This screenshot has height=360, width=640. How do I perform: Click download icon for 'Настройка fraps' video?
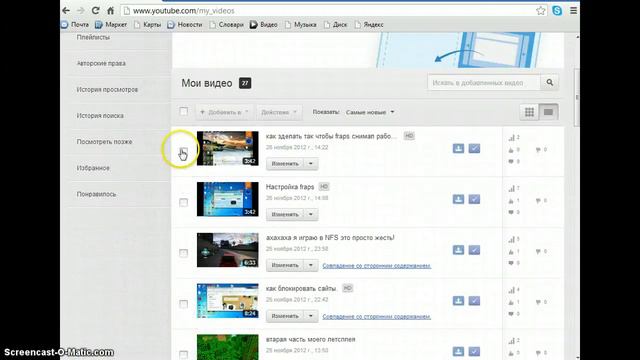pyautogui.click(x=458, y=199)
